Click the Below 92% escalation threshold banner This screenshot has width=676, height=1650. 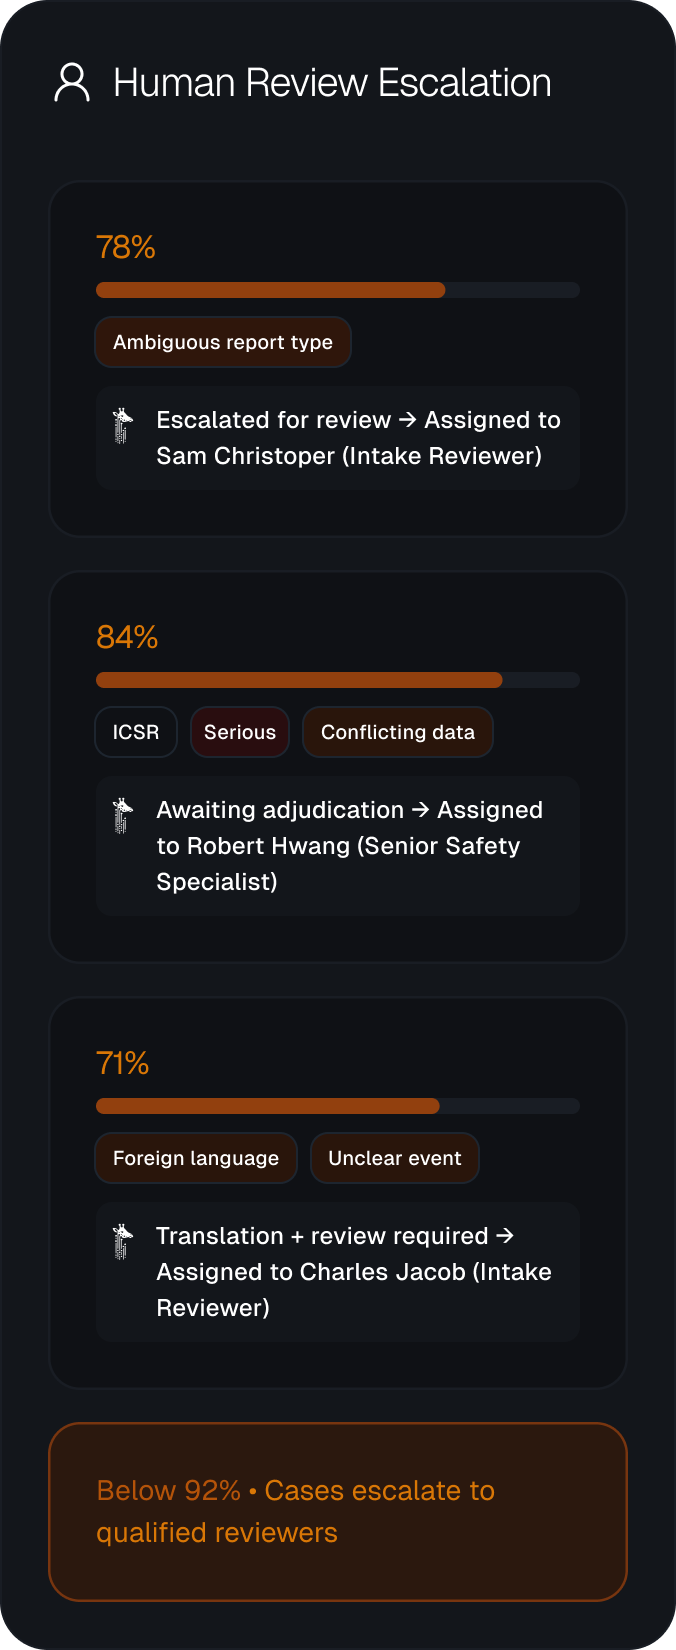pyautogui.click(x=338, y=1512)
